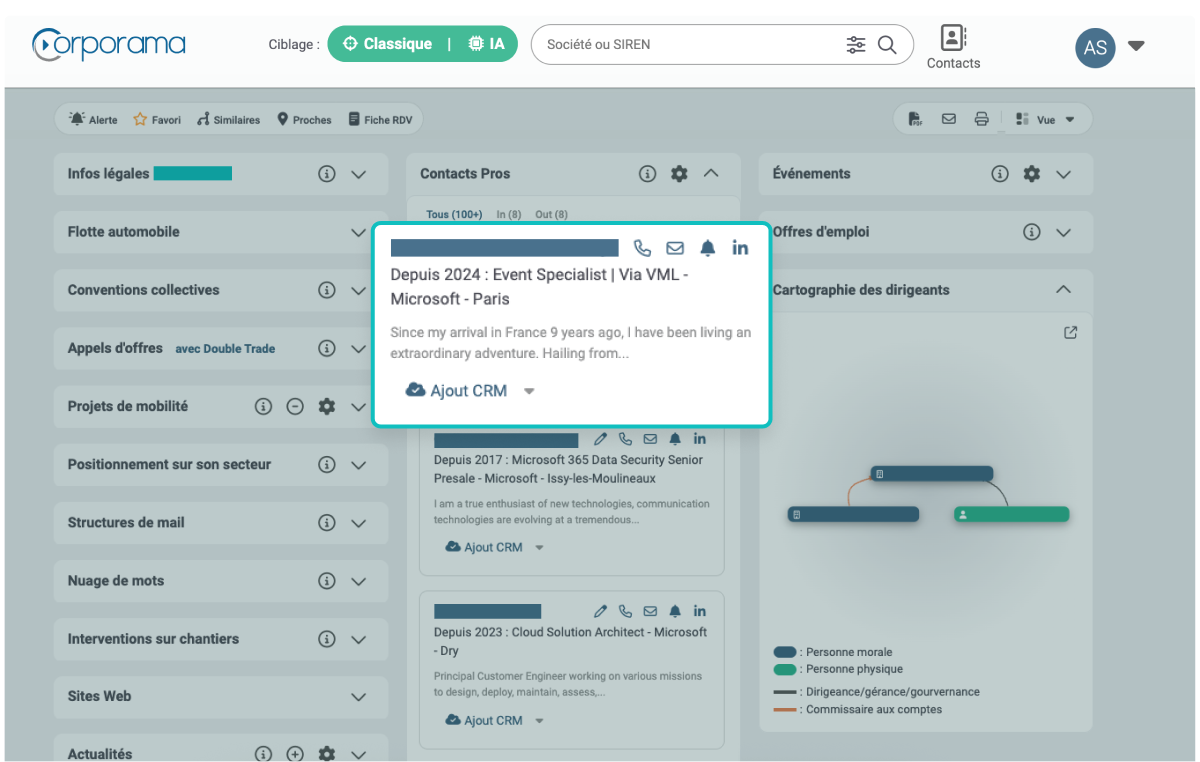
Task: Call the Event Specialist contact
Action: [x=643, y=248]
